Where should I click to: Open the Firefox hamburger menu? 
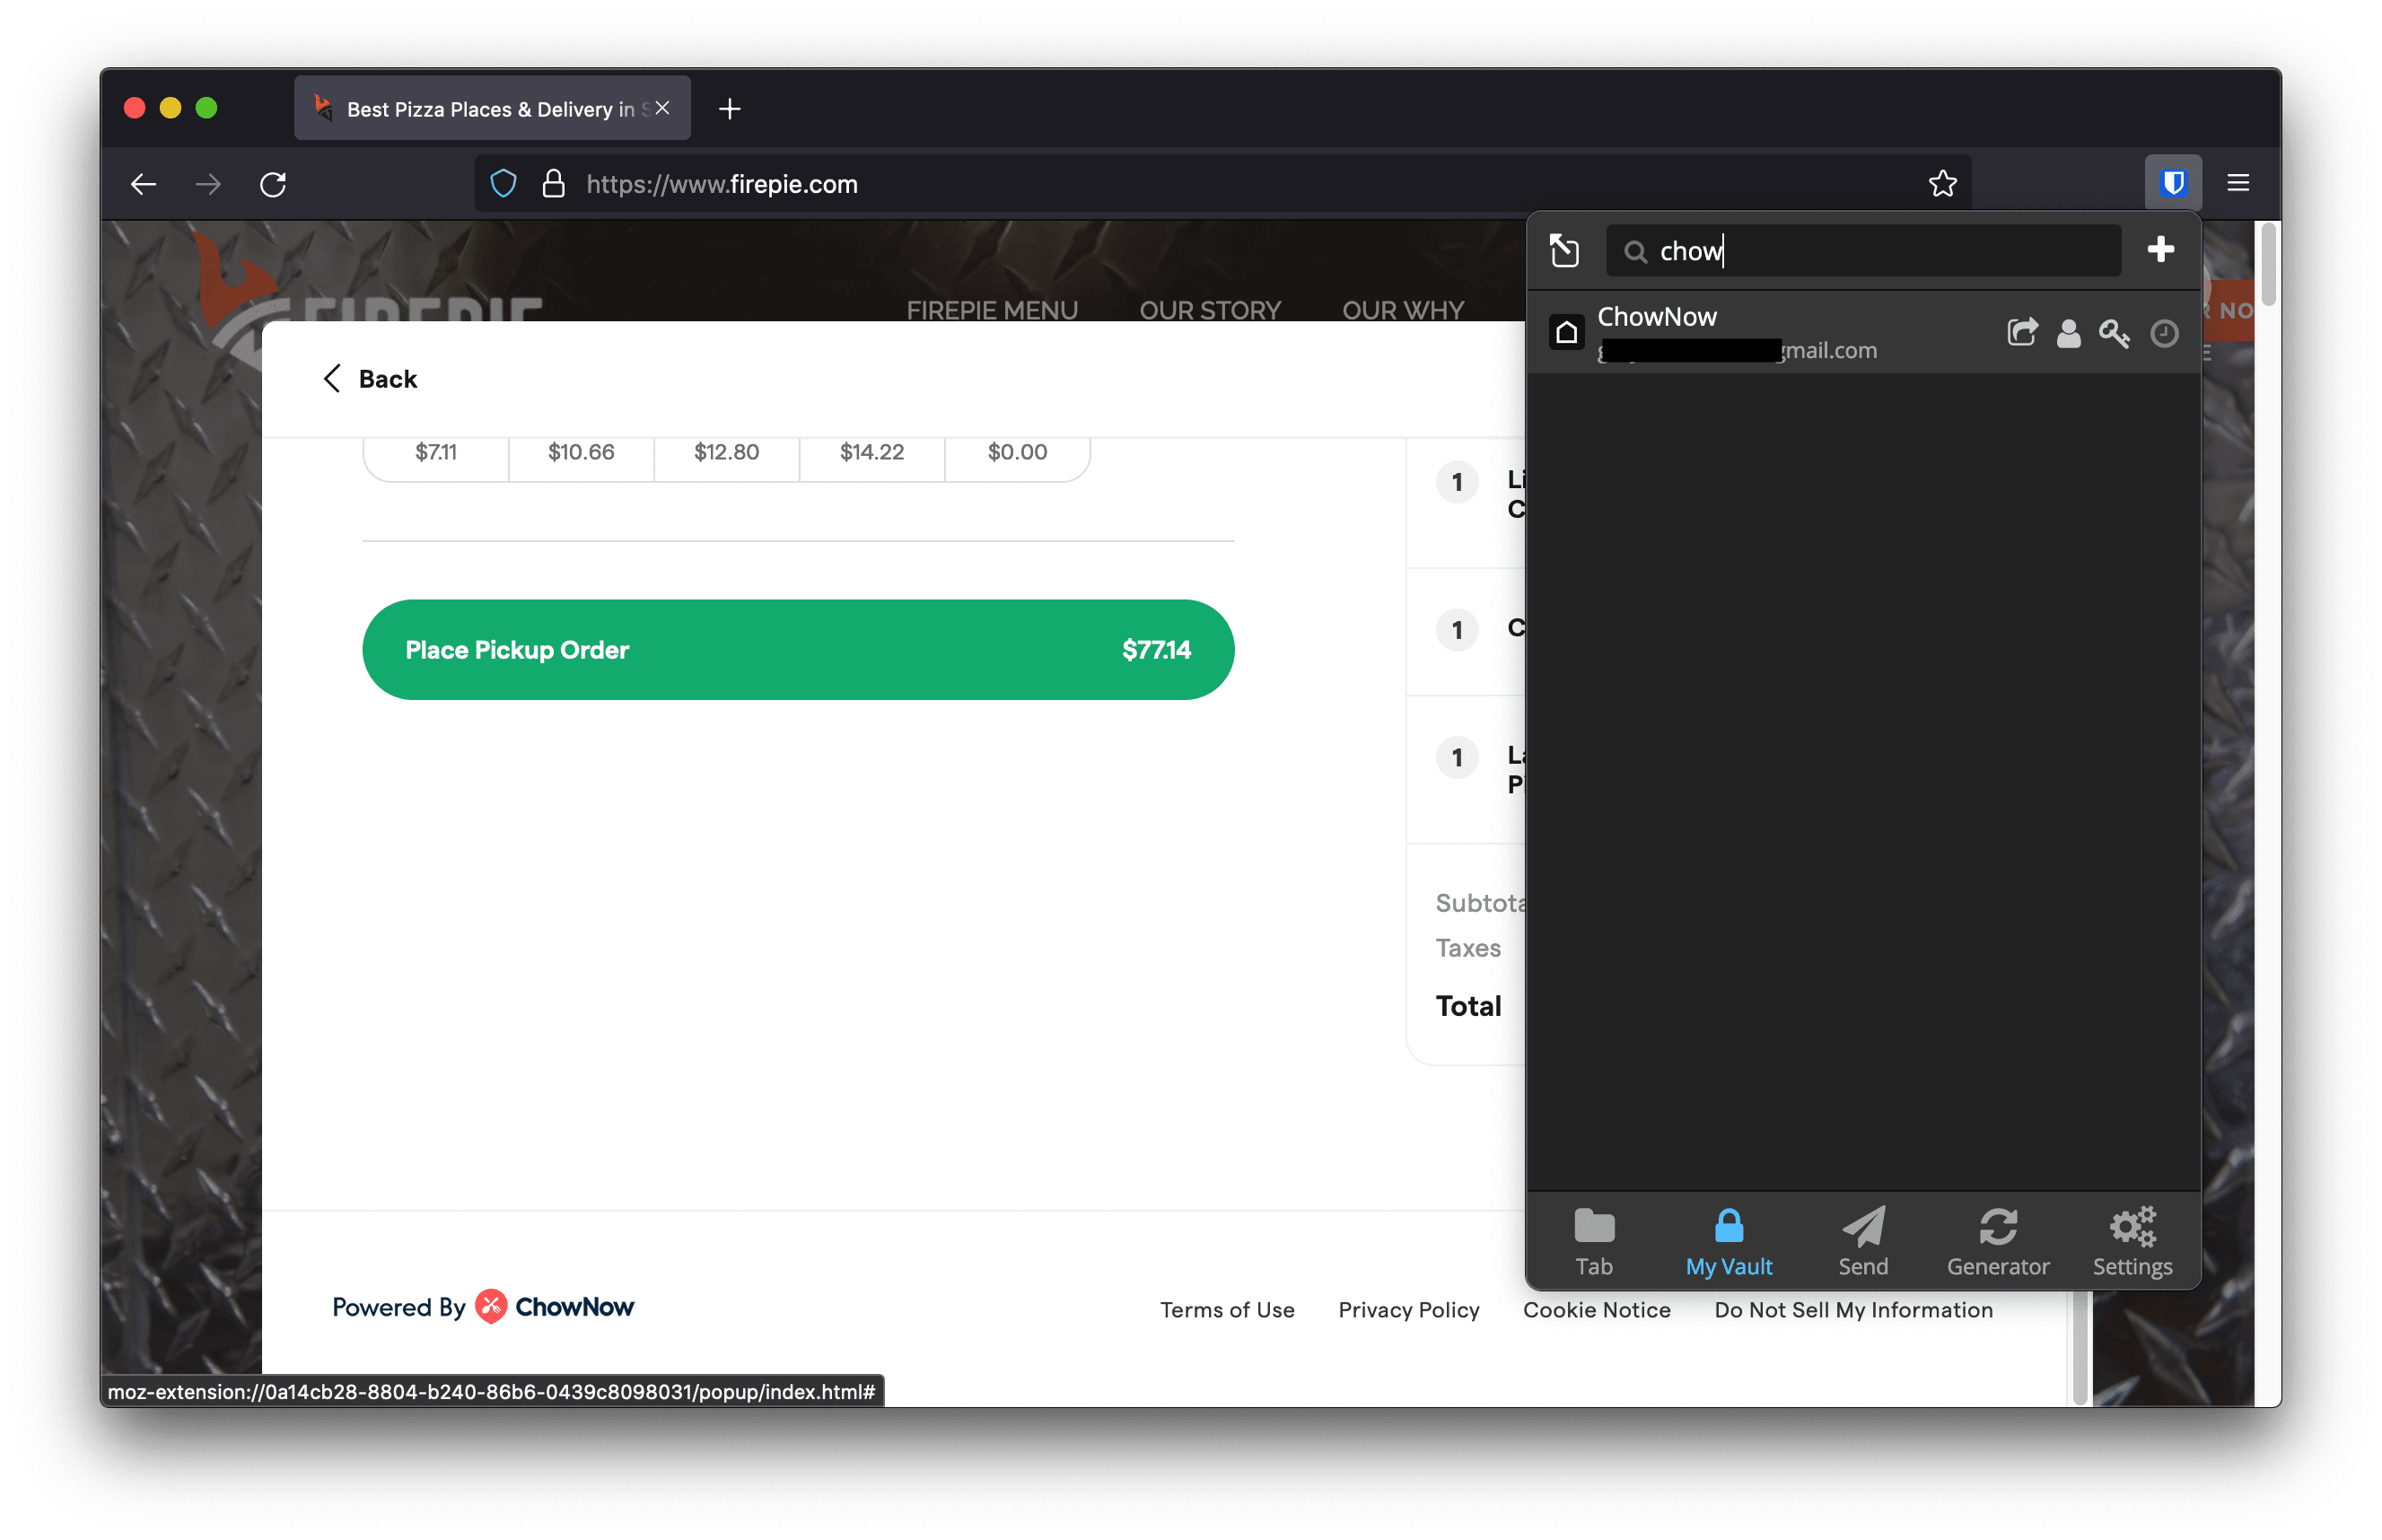point(2237,183)
